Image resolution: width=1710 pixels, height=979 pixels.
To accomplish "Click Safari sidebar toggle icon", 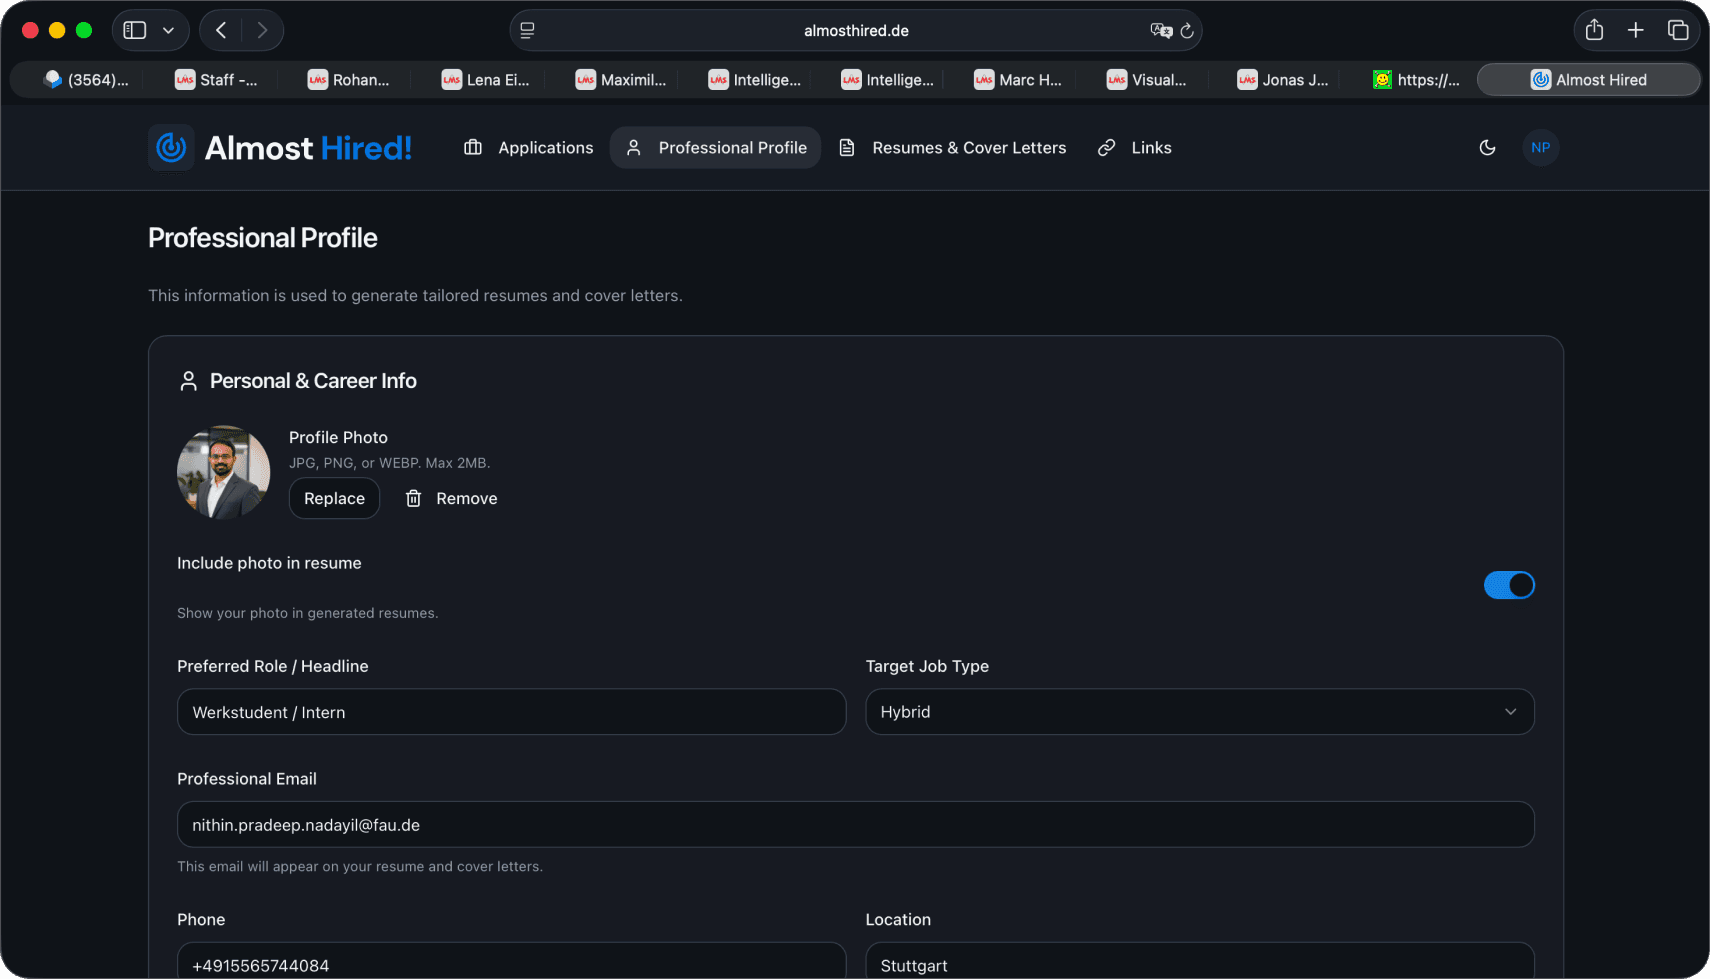I will pos(135,30).
